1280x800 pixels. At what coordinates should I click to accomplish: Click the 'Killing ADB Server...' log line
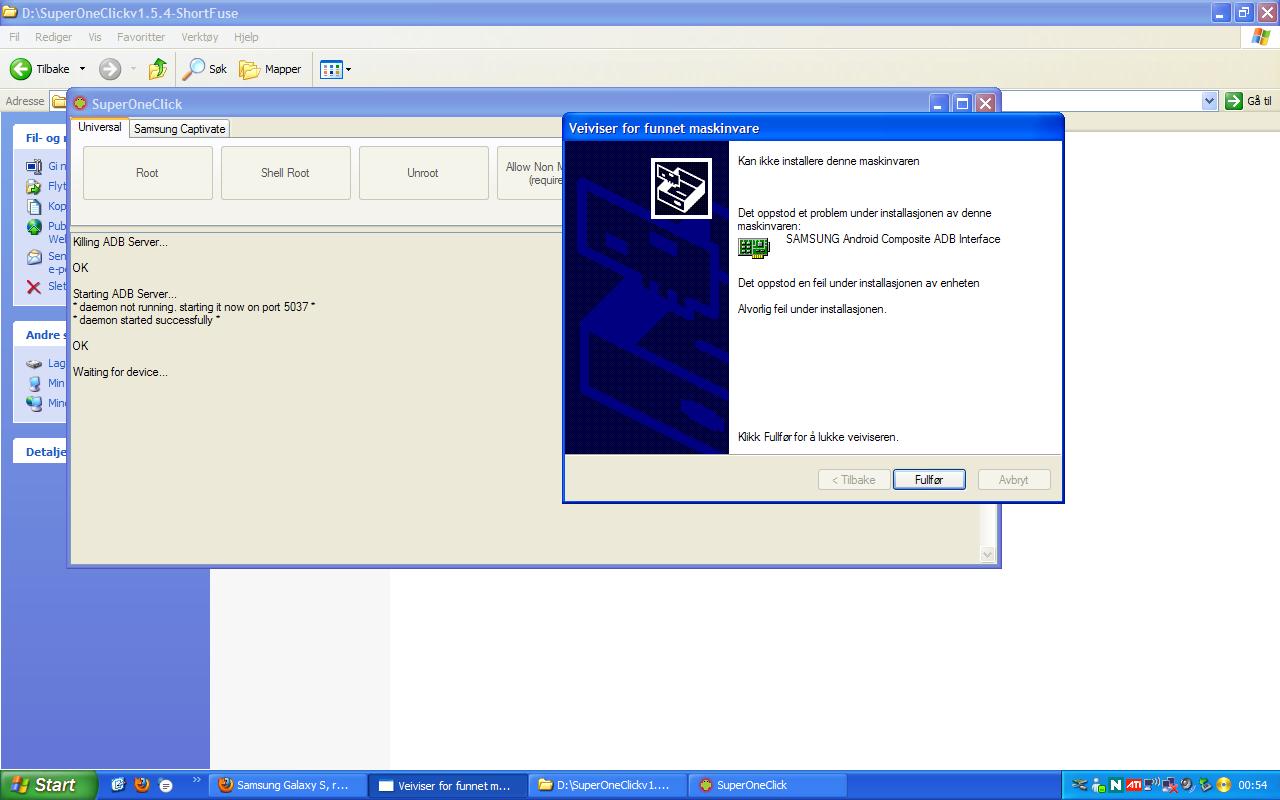(120, 242)
